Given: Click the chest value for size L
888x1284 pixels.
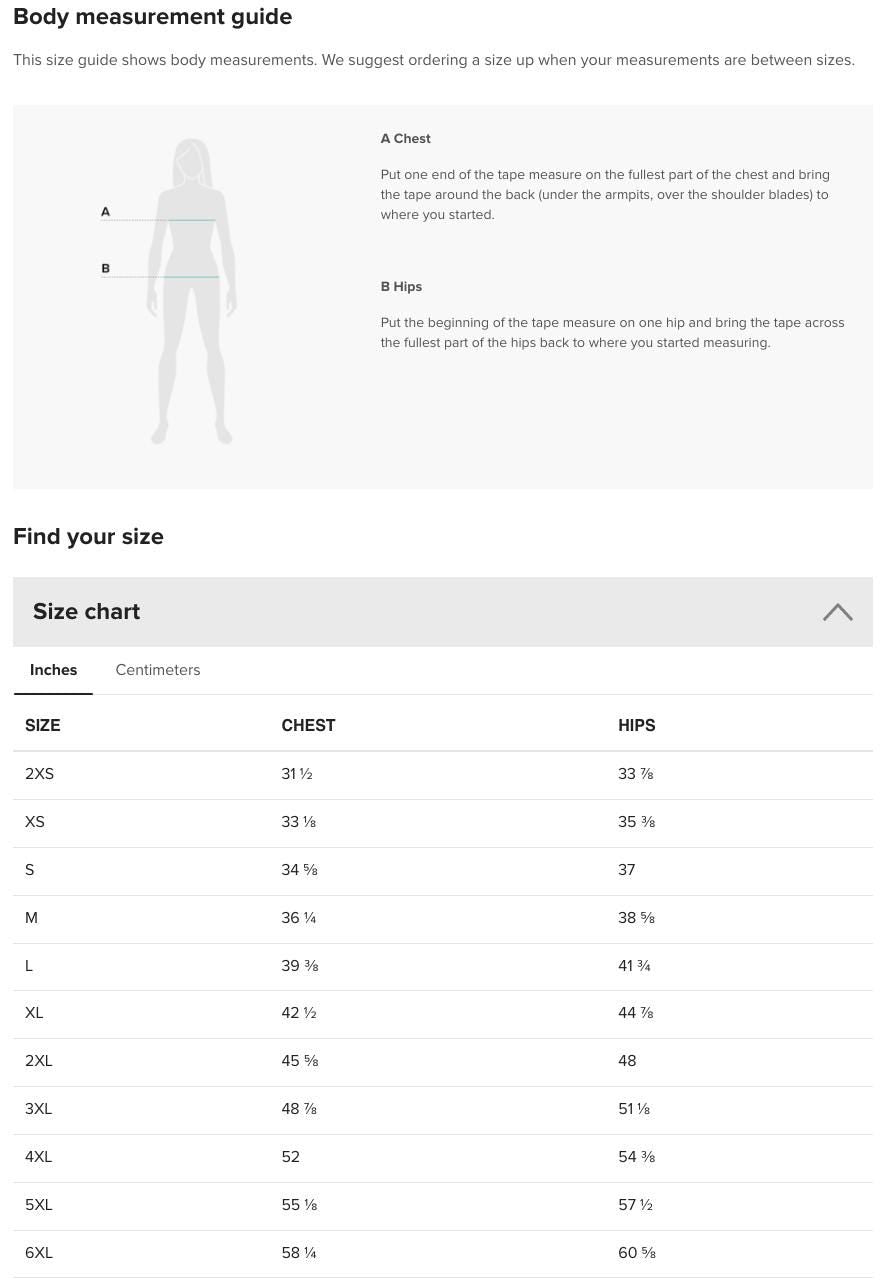Looking at the screenshot, I should point(299,966).
